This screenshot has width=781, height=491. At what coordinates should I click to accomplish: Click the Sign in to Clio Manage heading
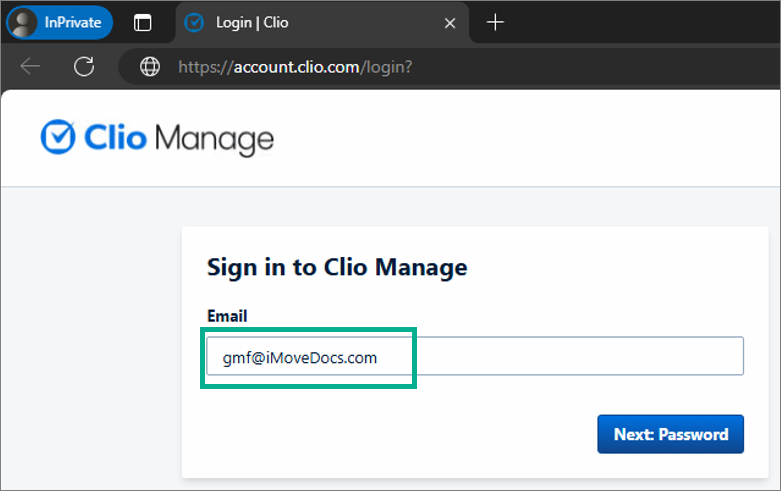(337, 267)
